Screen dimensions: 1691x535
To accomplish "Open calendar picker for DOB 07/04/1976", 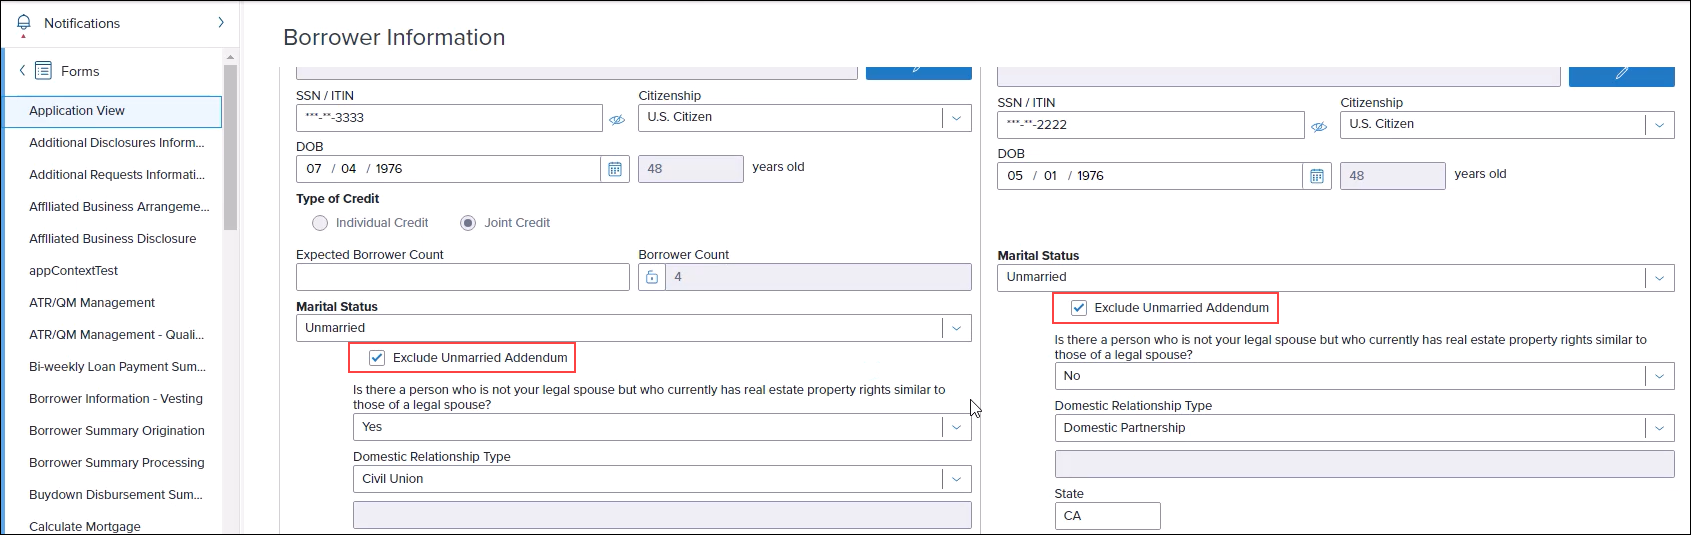I will tap(615, 169).
